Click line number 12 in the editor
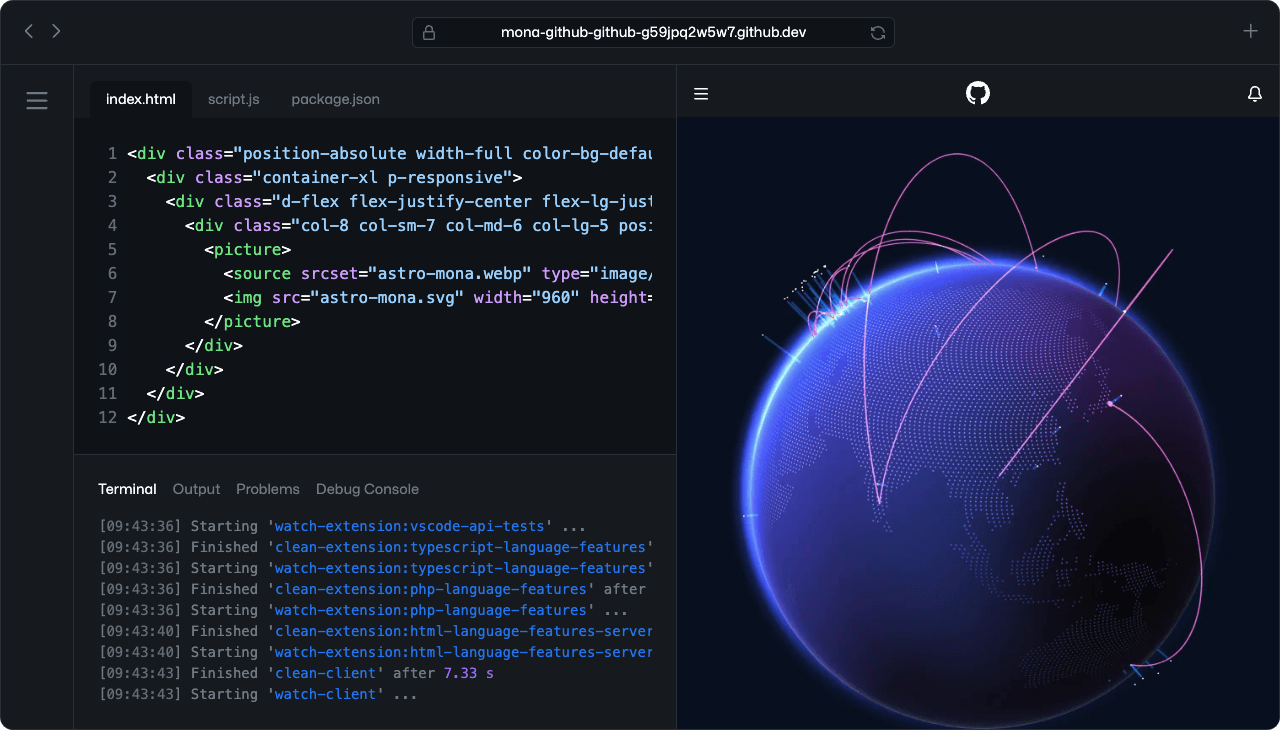This screenshot has width=1280, height=730. click(108, 418)
